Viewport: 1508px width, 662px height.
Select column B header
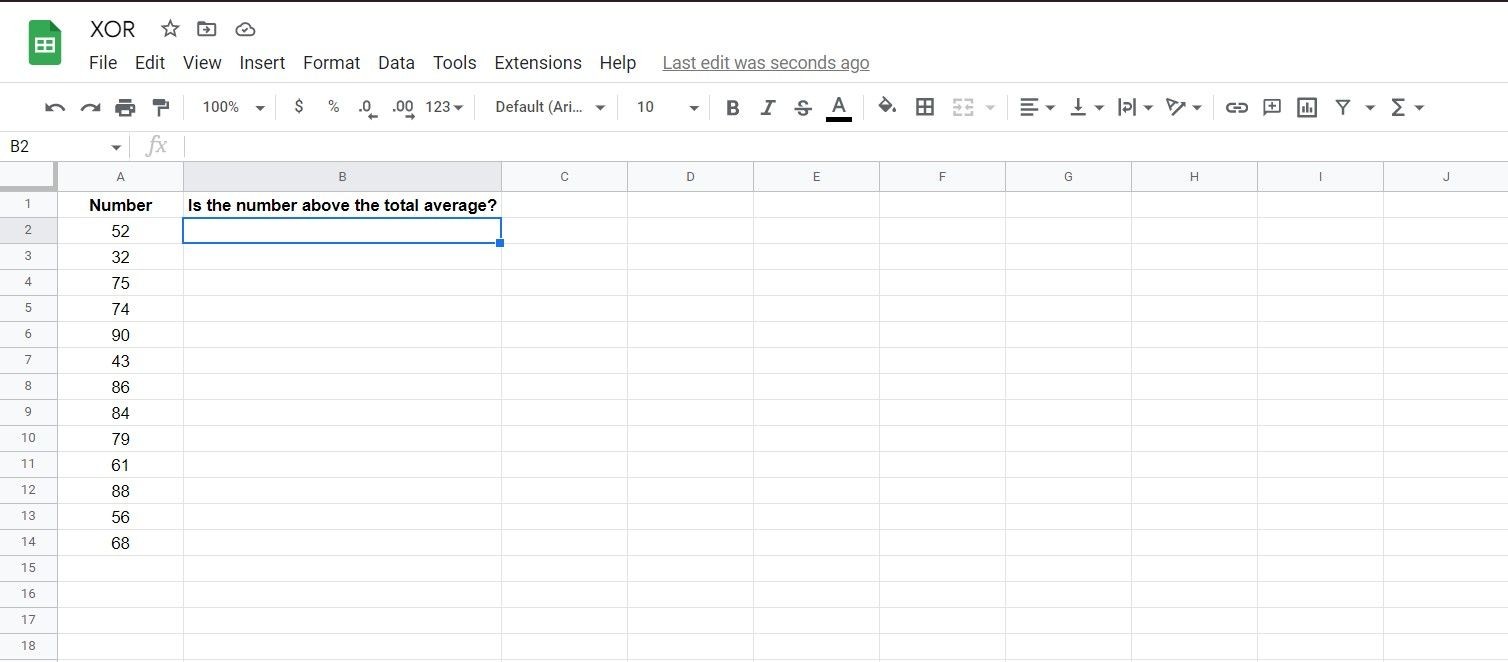[x=342, y=176]
